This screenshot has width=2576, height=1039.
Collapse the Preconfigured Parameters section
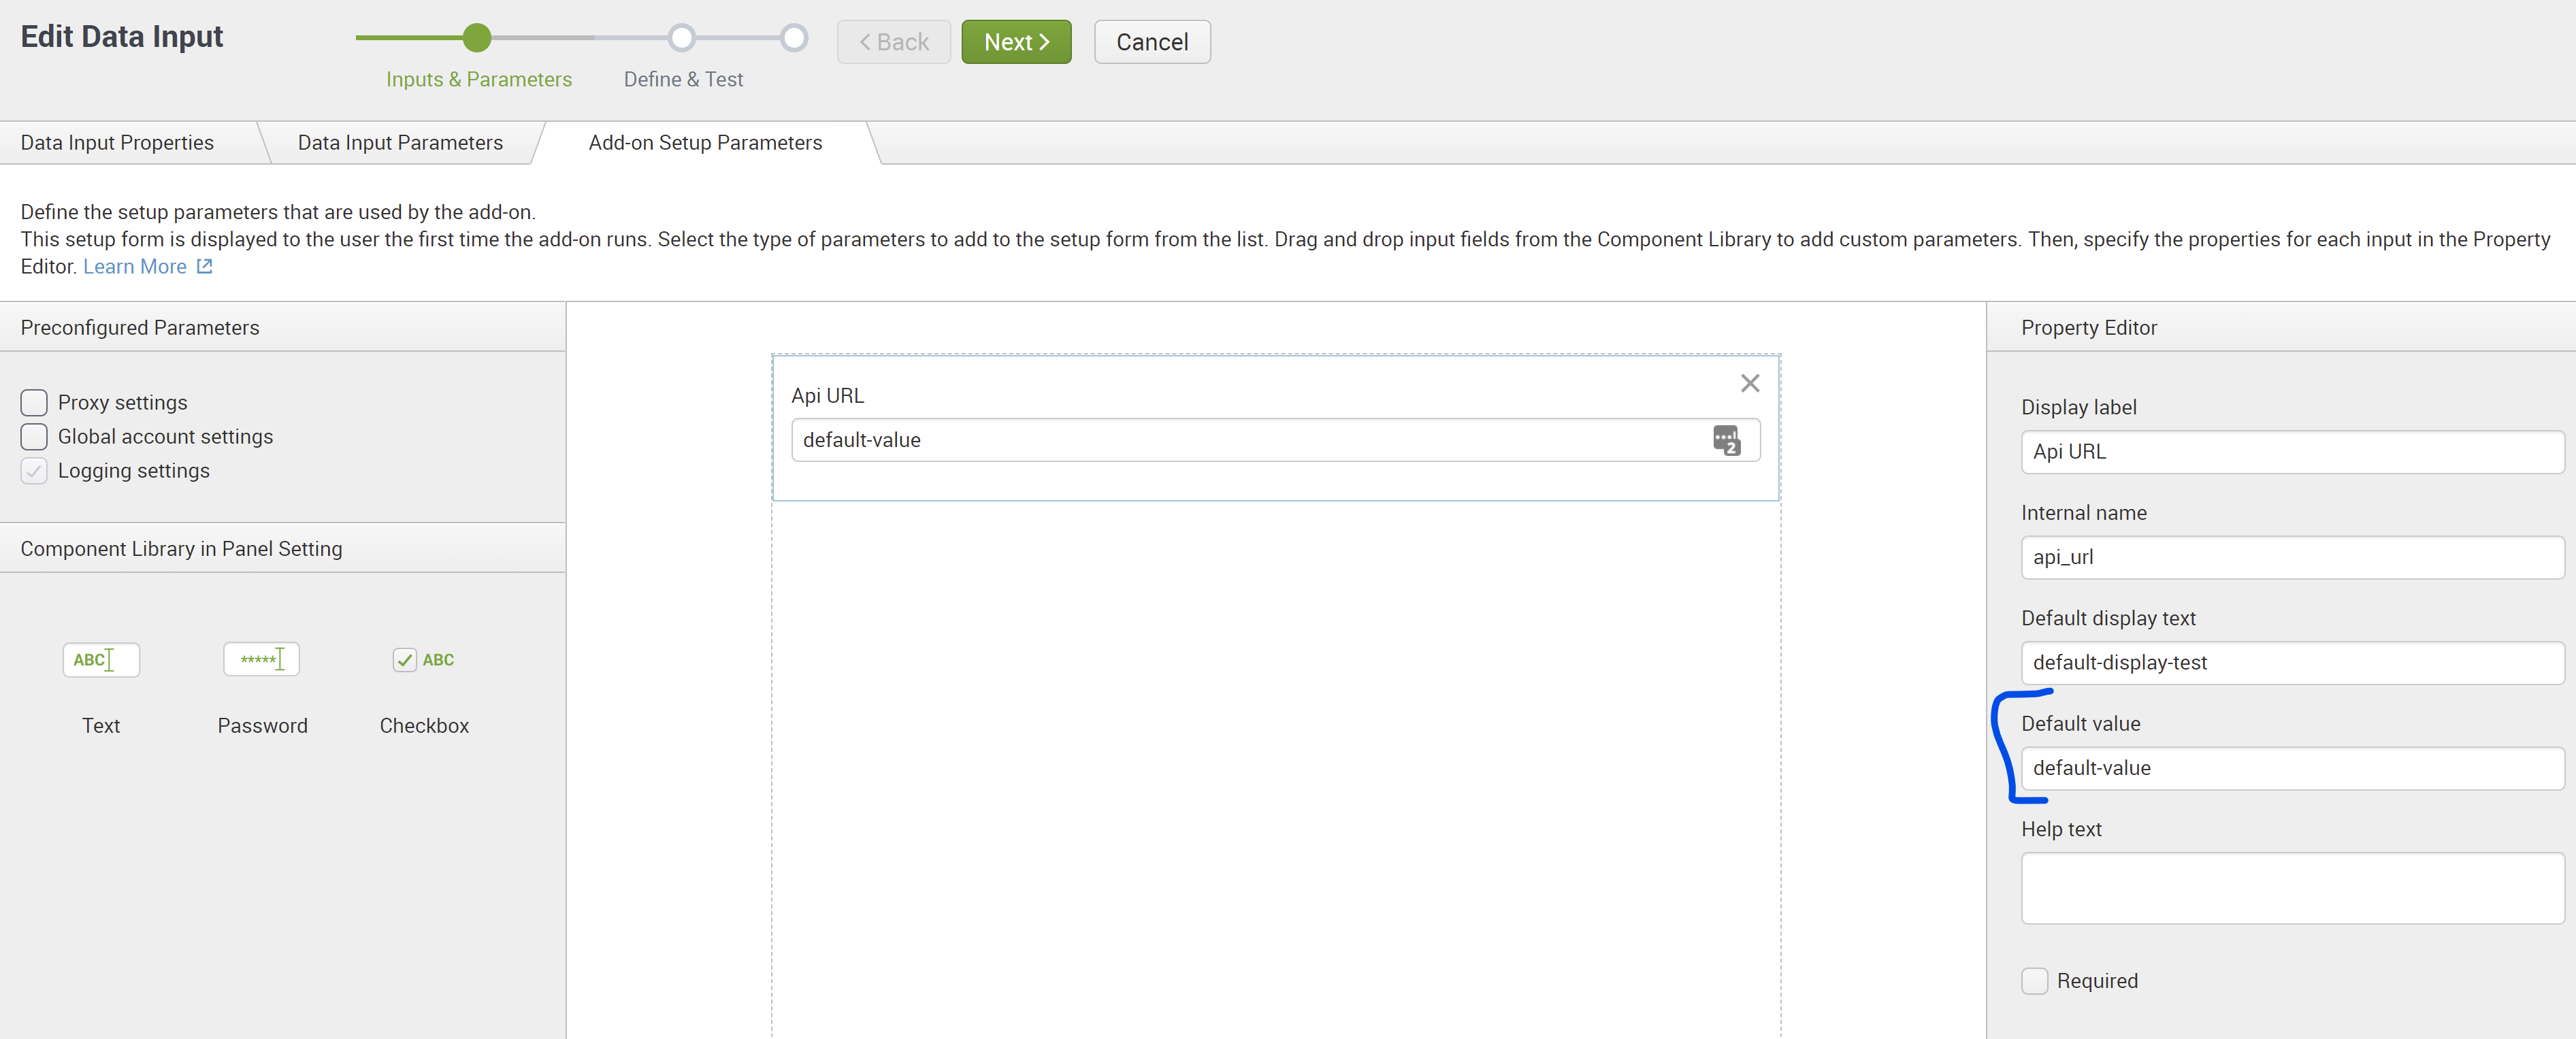tap(140, 327)
